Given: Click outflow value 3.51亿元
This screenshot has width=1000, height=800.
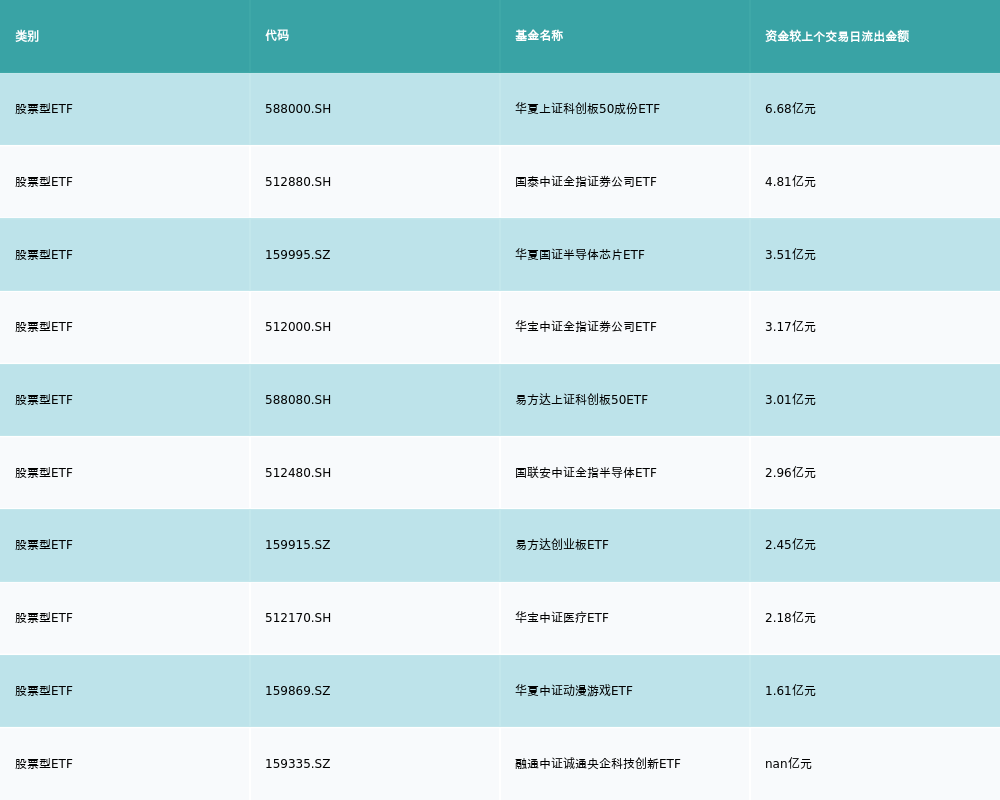Looking at the screenshot, I should click(790, 255).
